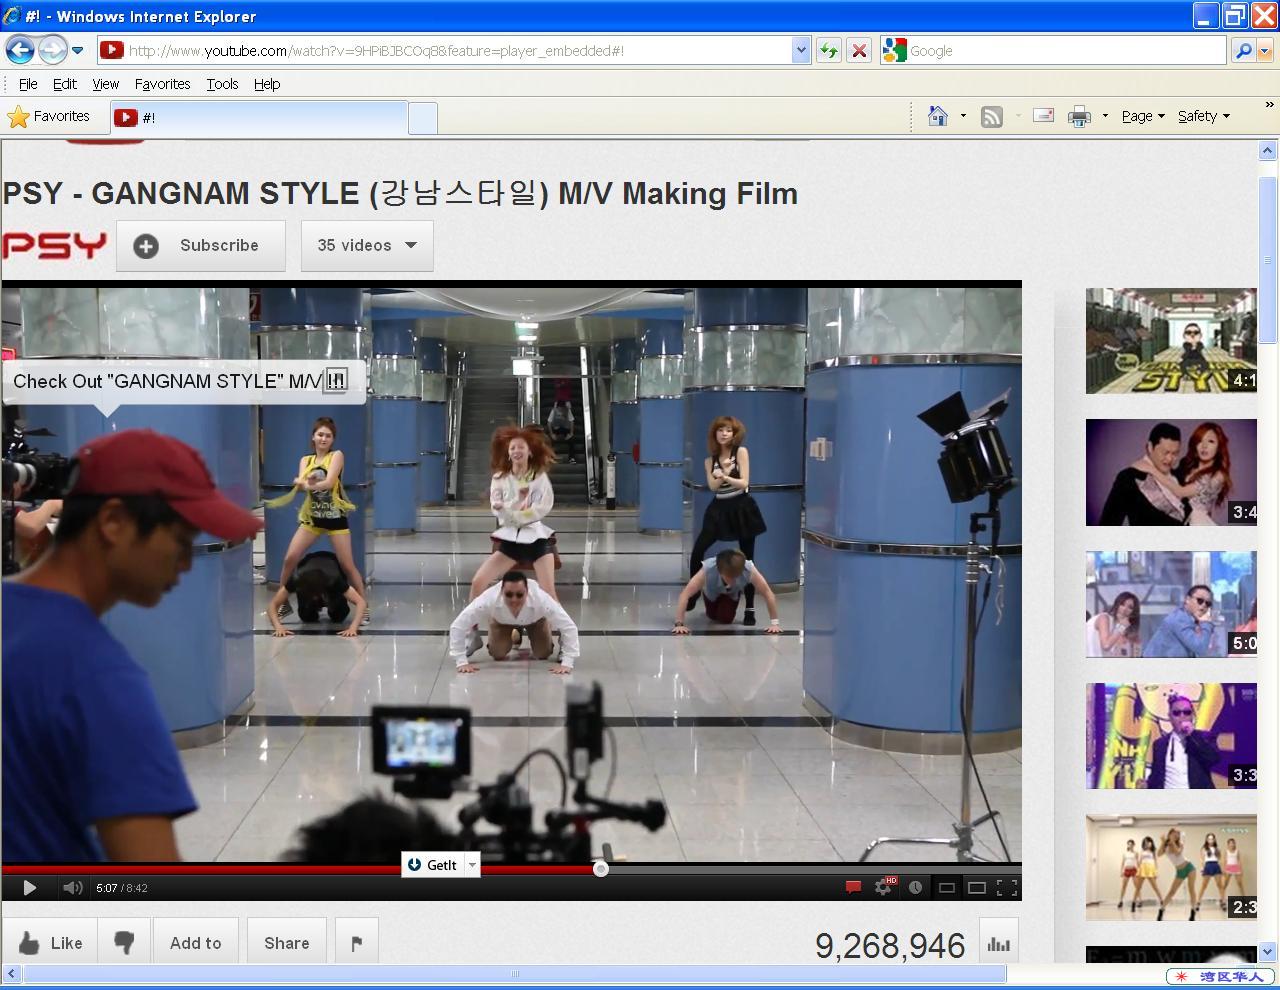Click the RSS feeds icon
The image size is (1280, 990).
pyautogui.click(x=991, y=117)
